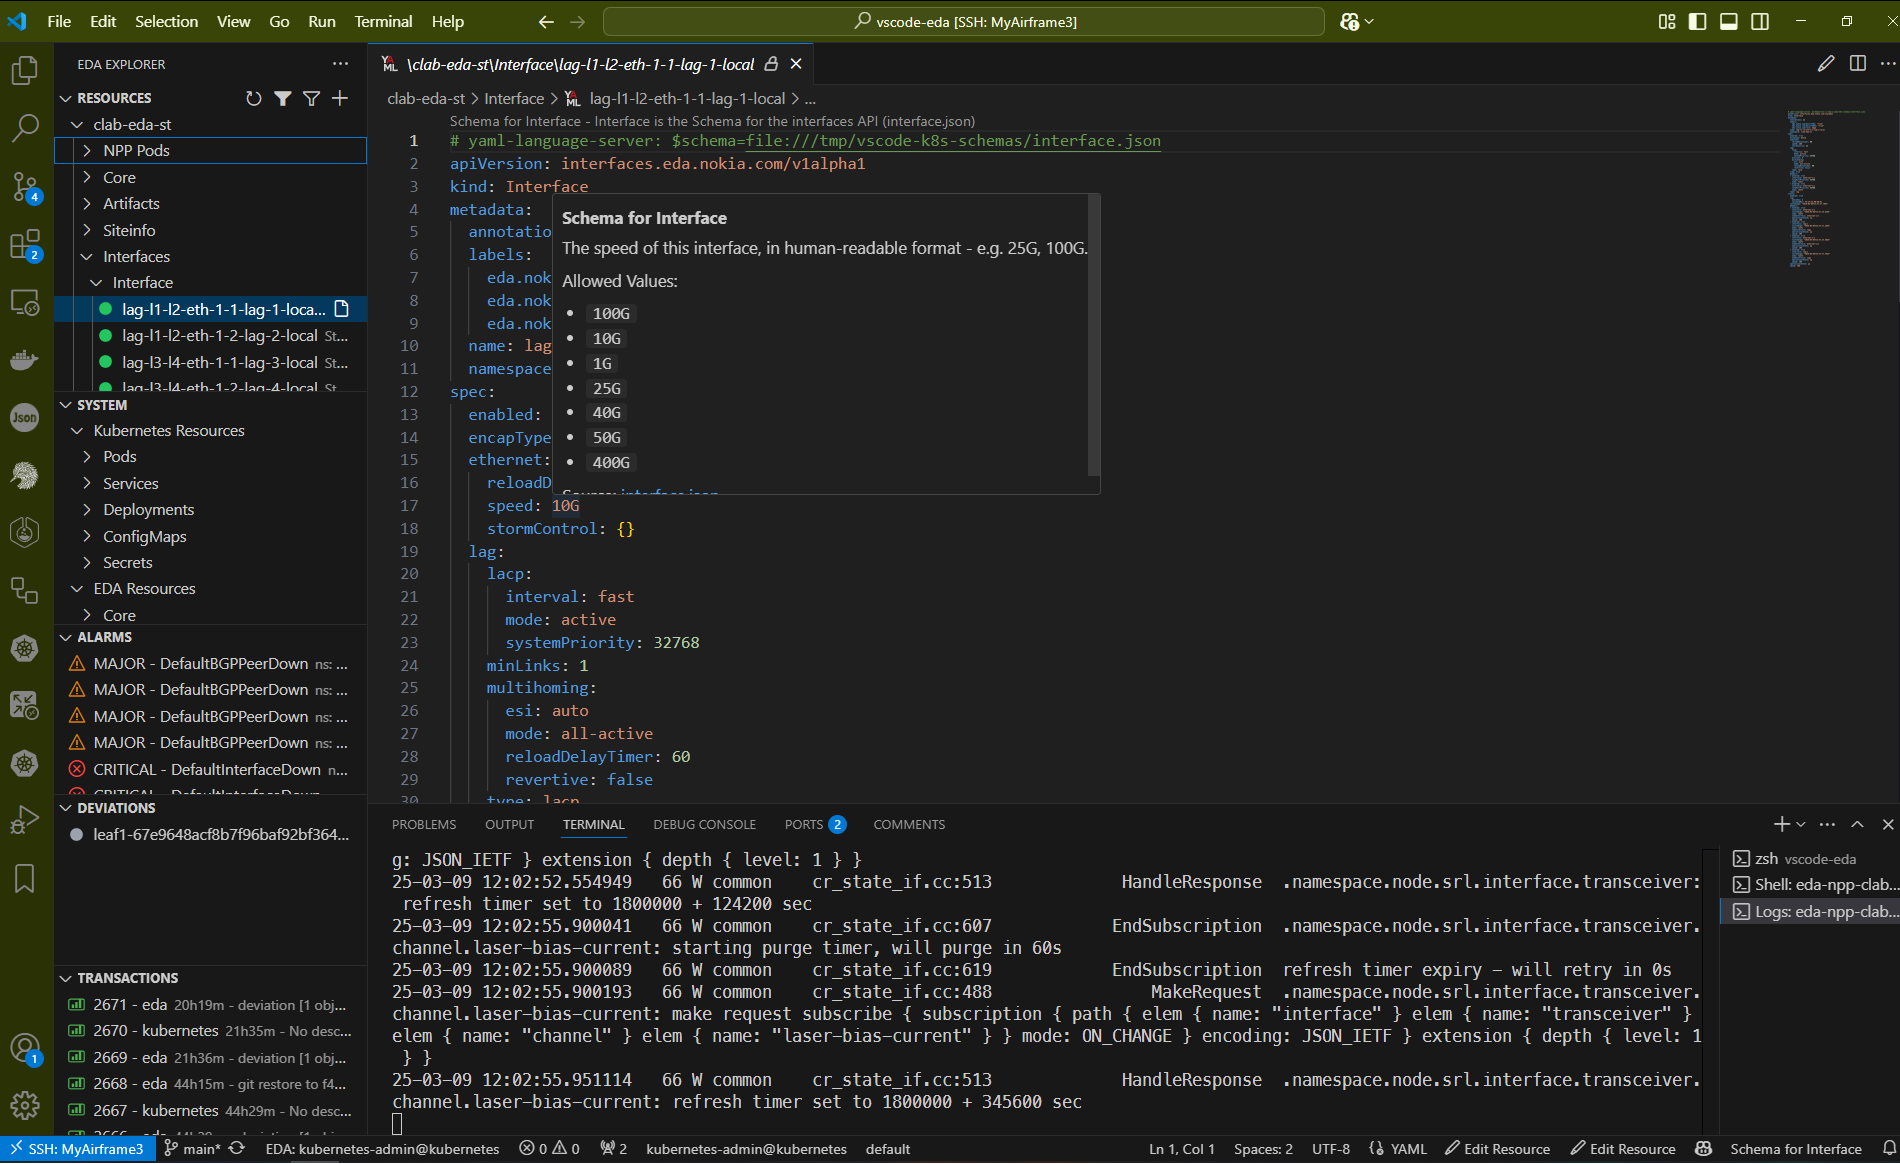Click the main* branch in status bar
Viewport: 1900px width, 1164px height.
pos(192,1149)
